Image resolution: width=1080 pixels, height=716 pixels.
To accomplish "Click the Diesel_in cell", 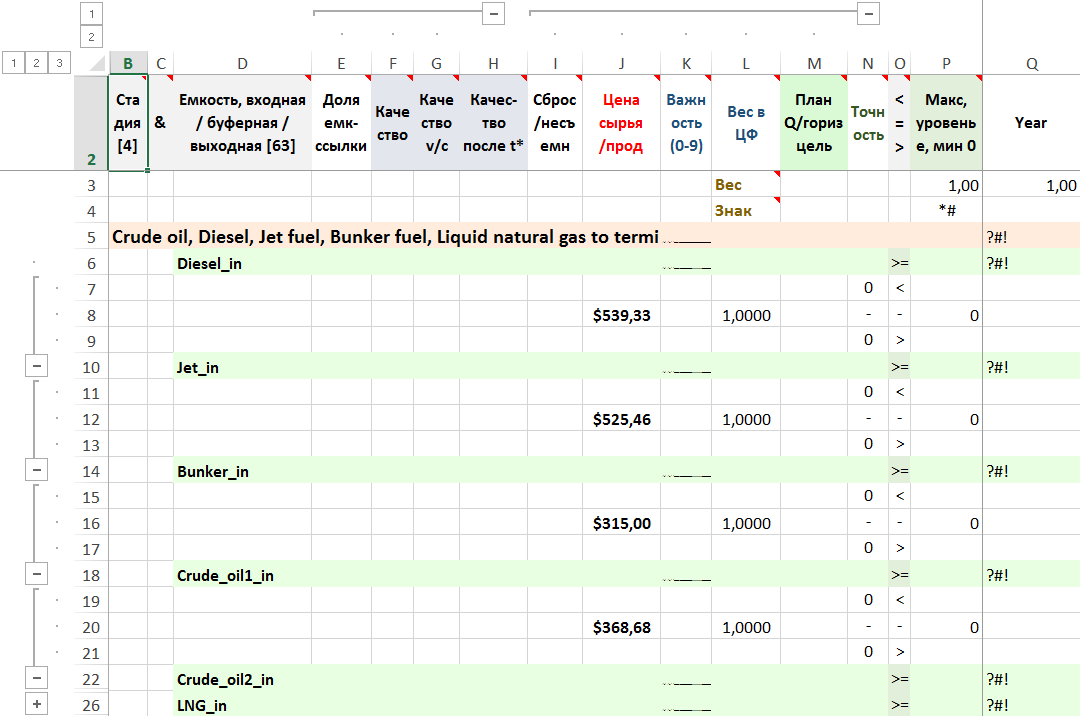I will 242,264.
